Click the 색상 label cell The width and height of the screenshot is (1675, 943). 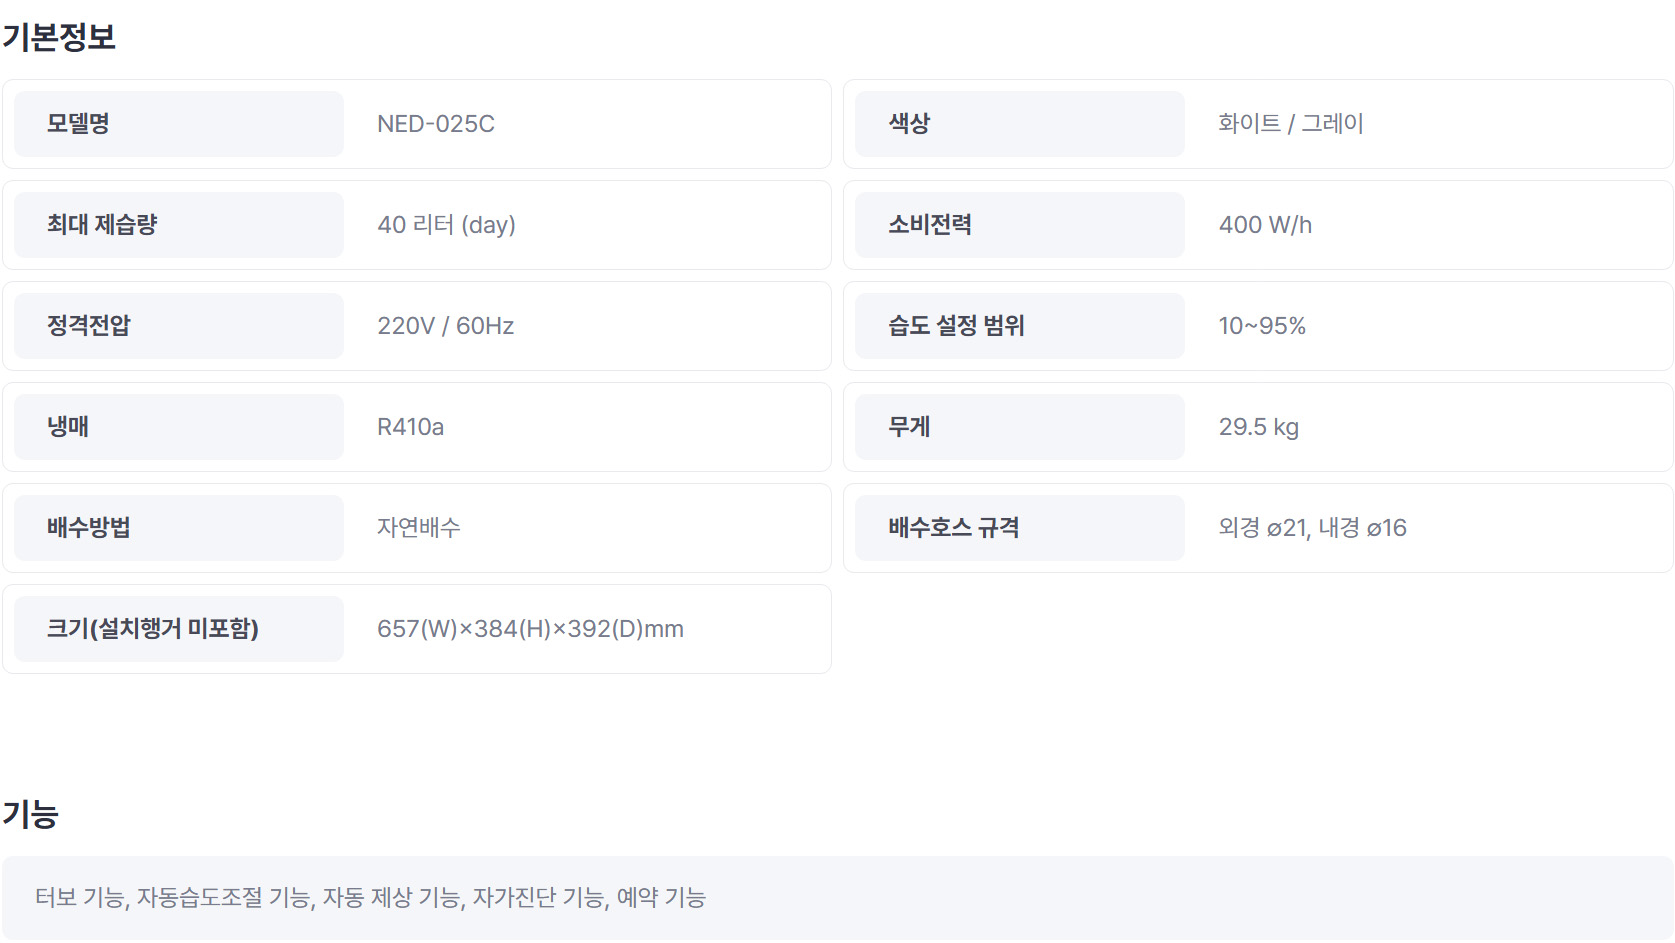click(1020, 124)
